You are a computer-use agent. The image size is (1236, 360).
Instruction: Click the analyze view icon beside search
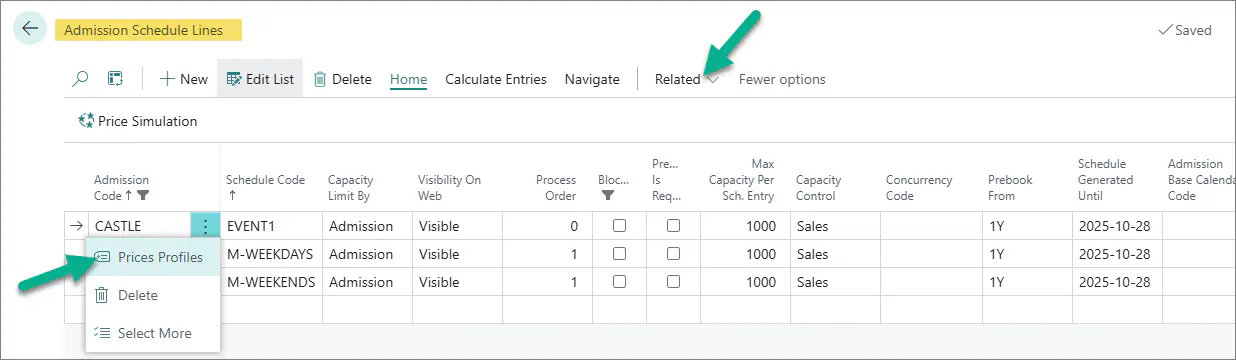click(115, 79)
